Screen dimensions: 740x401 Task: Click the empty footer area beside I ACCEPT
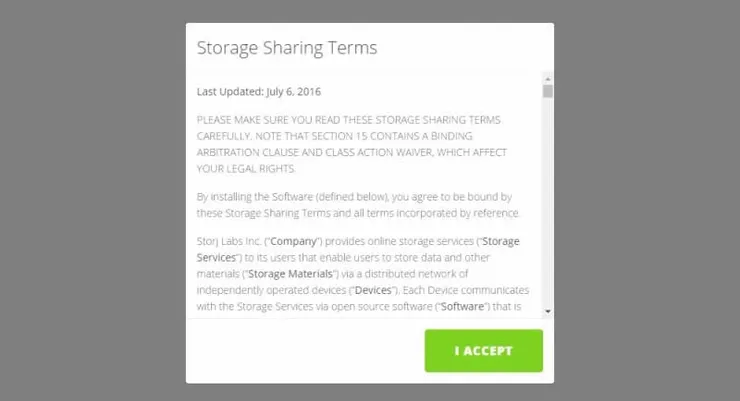point(300,351)
